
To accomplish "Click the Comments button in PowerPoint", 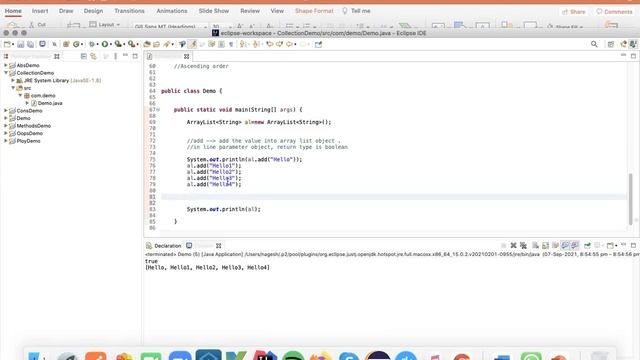I will pos(614,12).
